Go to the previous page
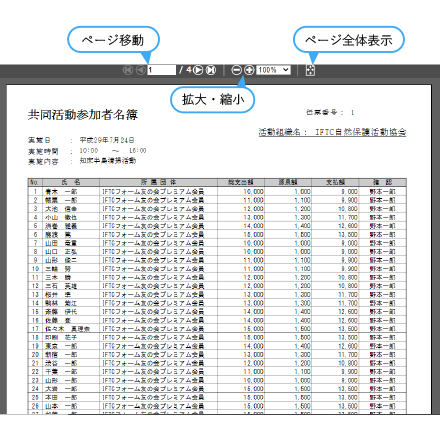Image resolution: width=440 pixels, height=440 pixels. pyautogui.click(x=141, y=70)
